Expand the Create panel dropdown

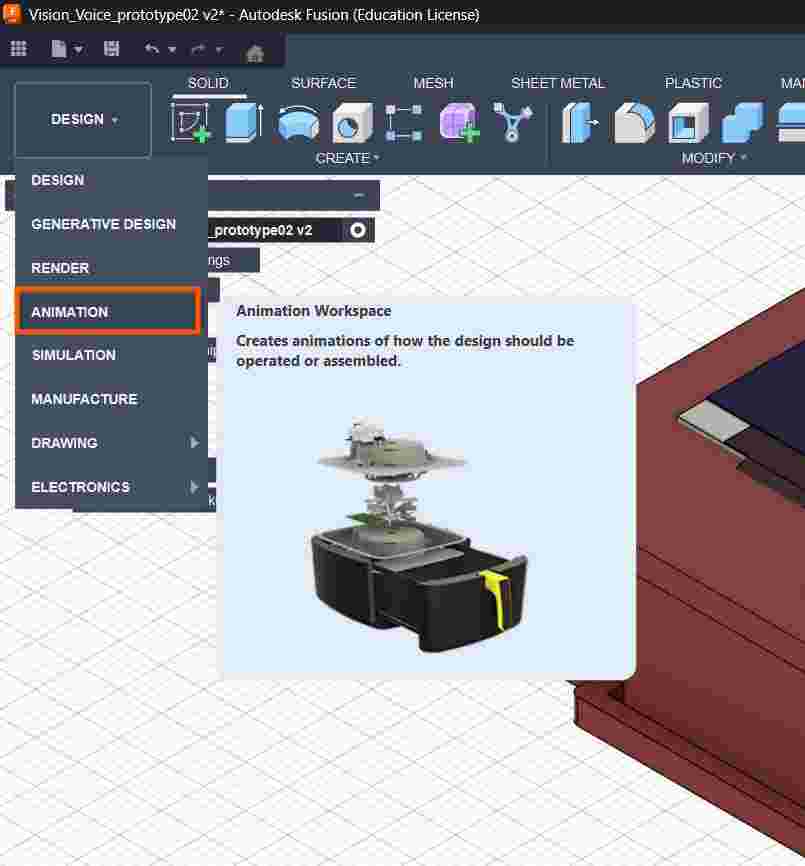click(x=347, y=158)
